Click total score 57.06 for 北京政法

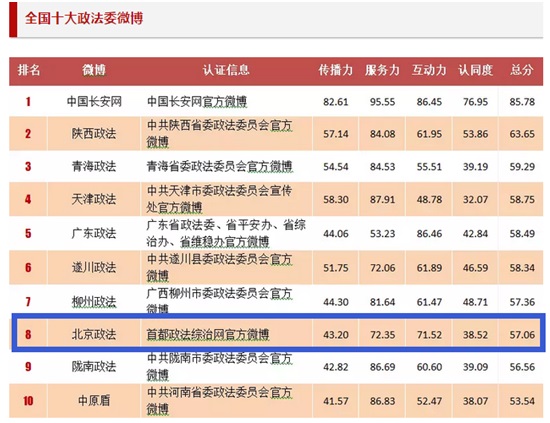[x=522, y=335]
